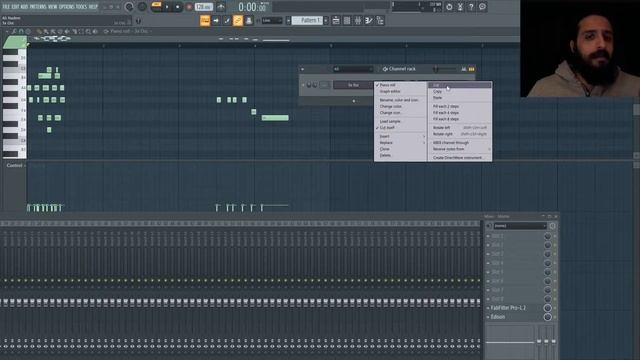640x360 pixels.
Task: Open the EDIT menu
Action: (15, 7)
